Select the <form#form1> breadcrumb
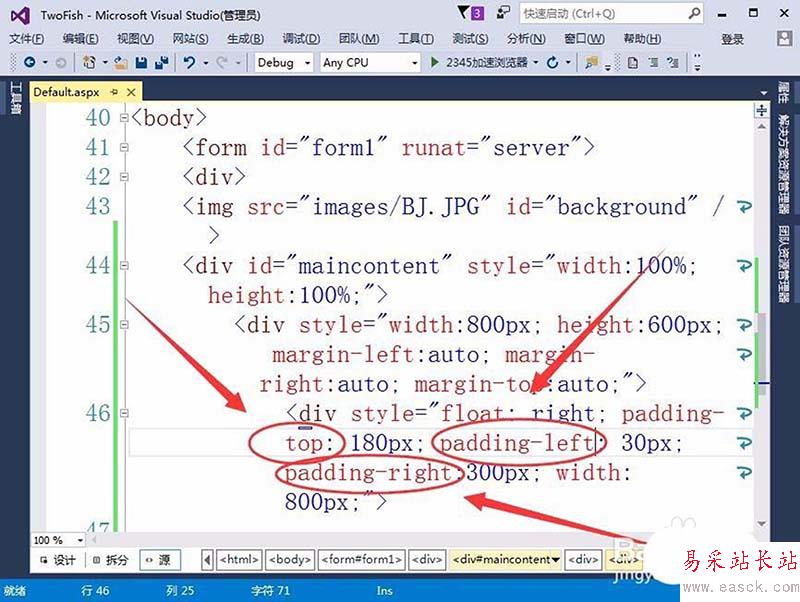The image size is (800, 602). pos(362,560)
